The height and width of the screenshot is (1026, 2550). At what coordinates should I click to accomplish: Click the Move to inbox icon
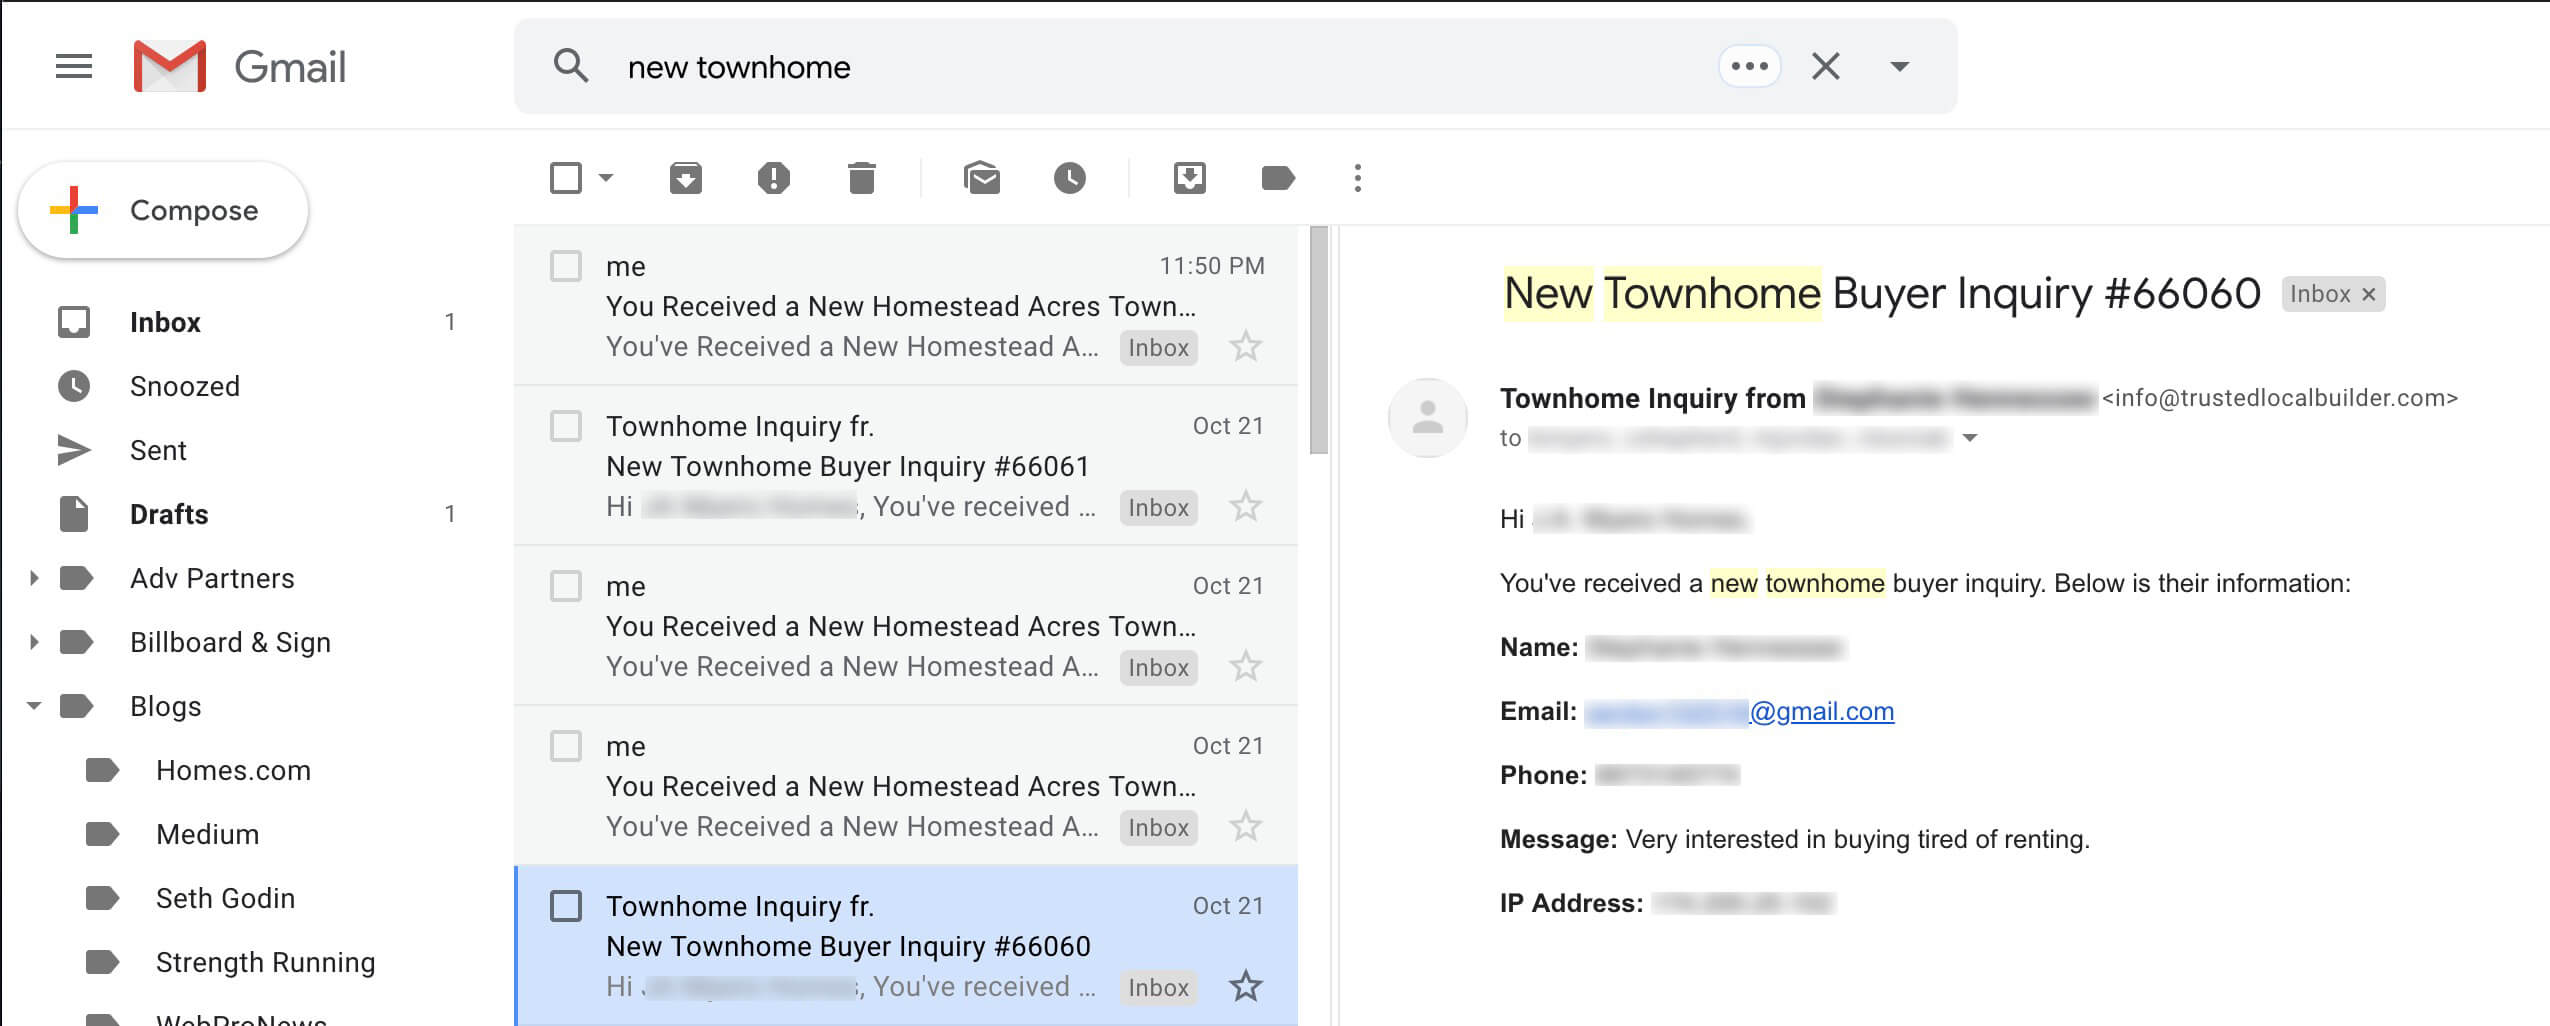point(1189,178)
